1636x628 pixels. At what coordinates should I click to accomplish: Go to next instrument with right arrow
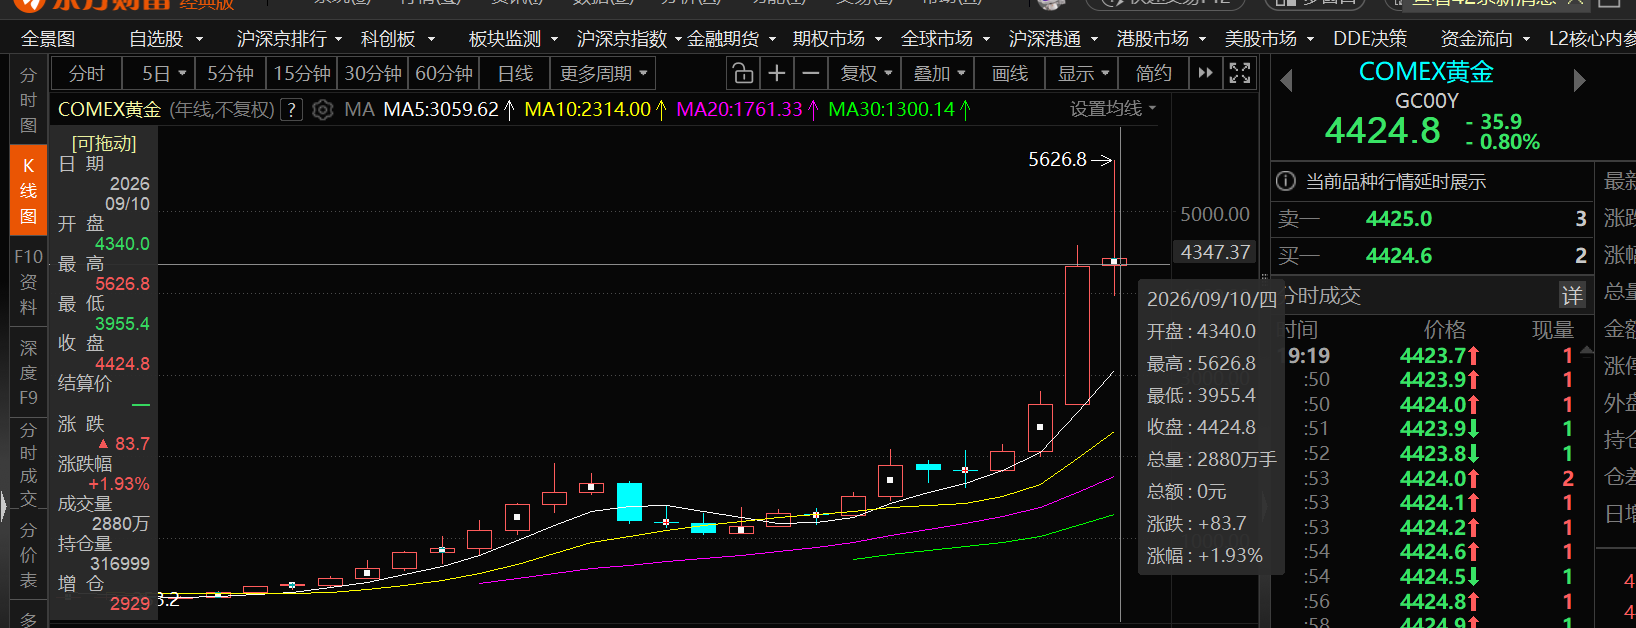click(1579, 81)
